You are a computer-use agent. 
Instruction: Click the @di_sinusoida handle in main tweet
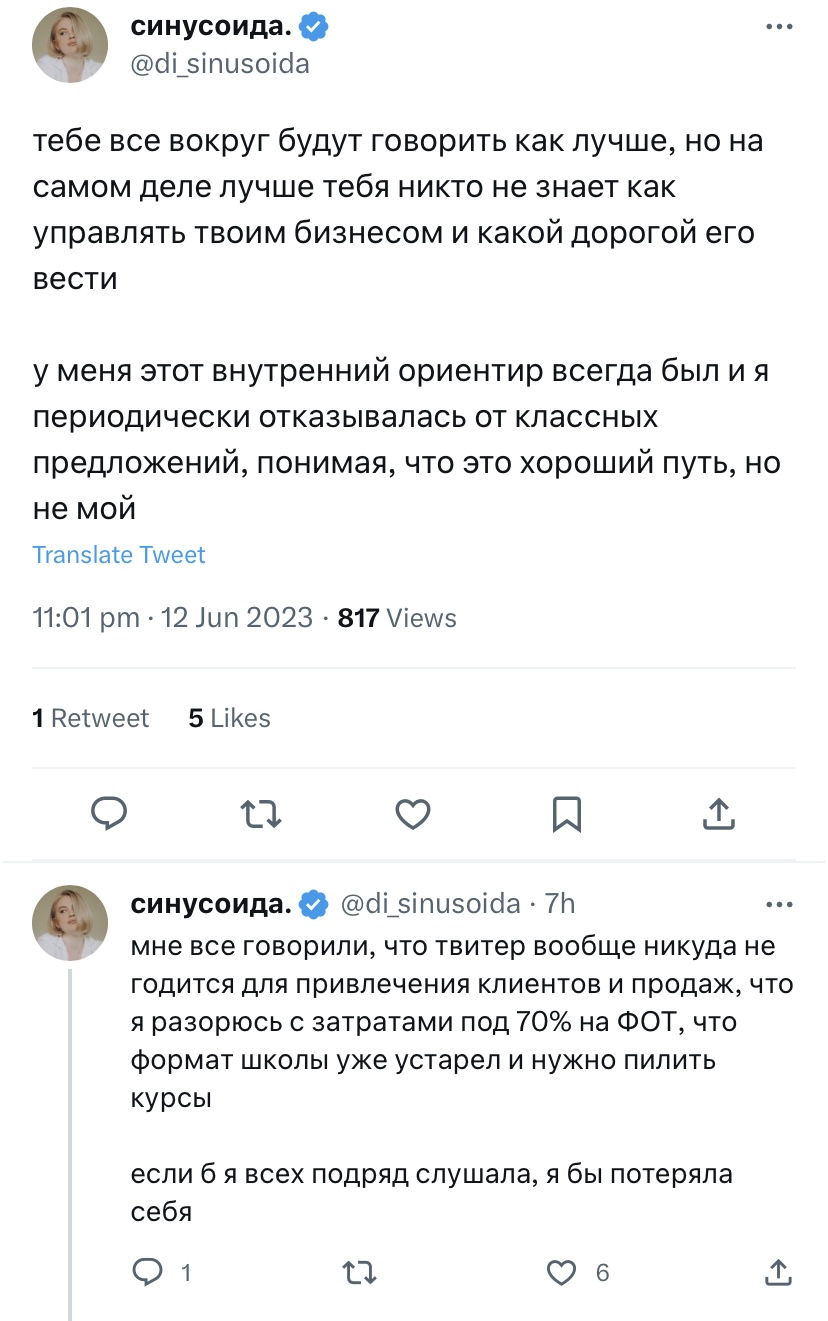click(x=220, y=65)
